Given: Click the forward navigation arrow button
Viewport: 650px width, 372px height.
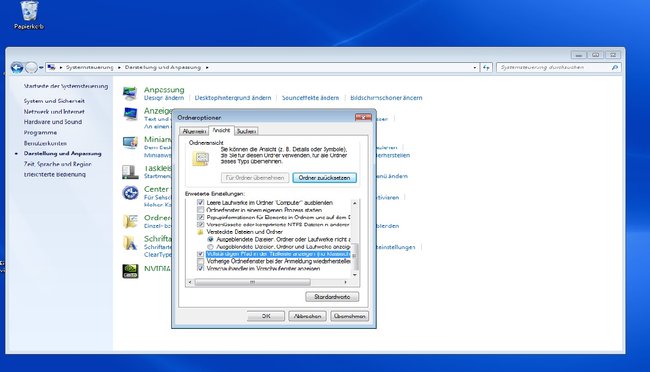Looking at the screenshot, I should (31, 67).
